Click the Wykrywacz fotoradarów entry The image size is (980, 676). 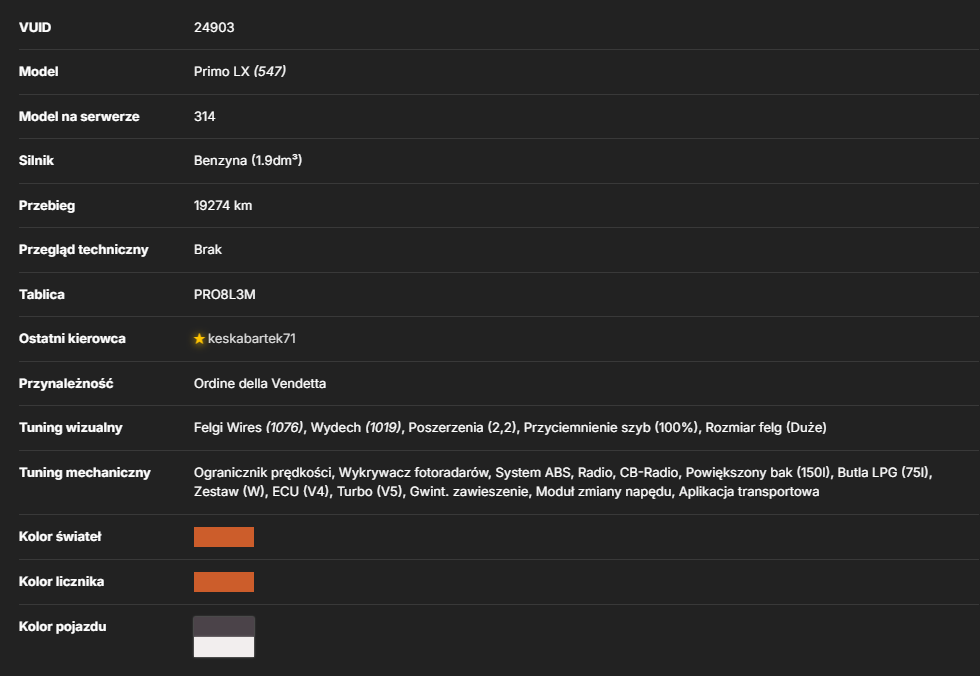(x=414, y=472)
